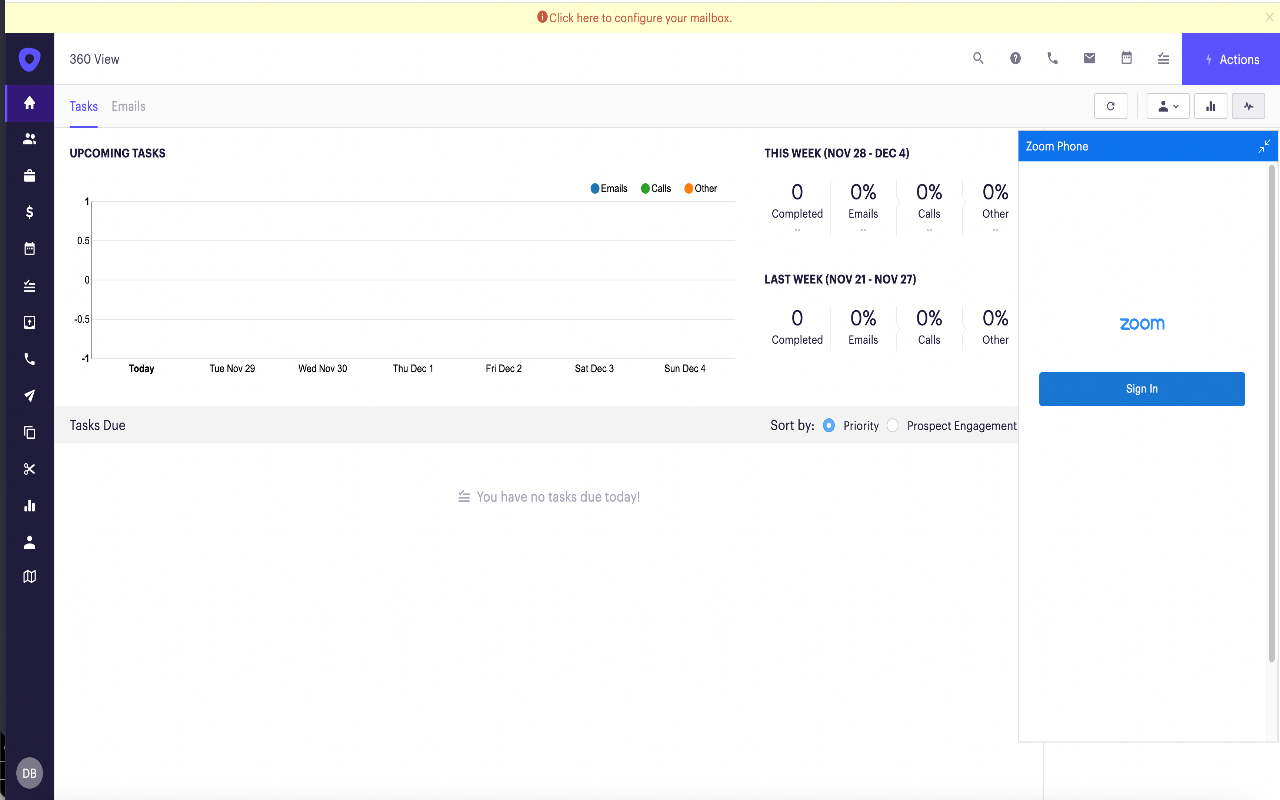Select the Tasks tab
The width and height of the screenshot is (1280, 800).
click(x=83, y=106)
